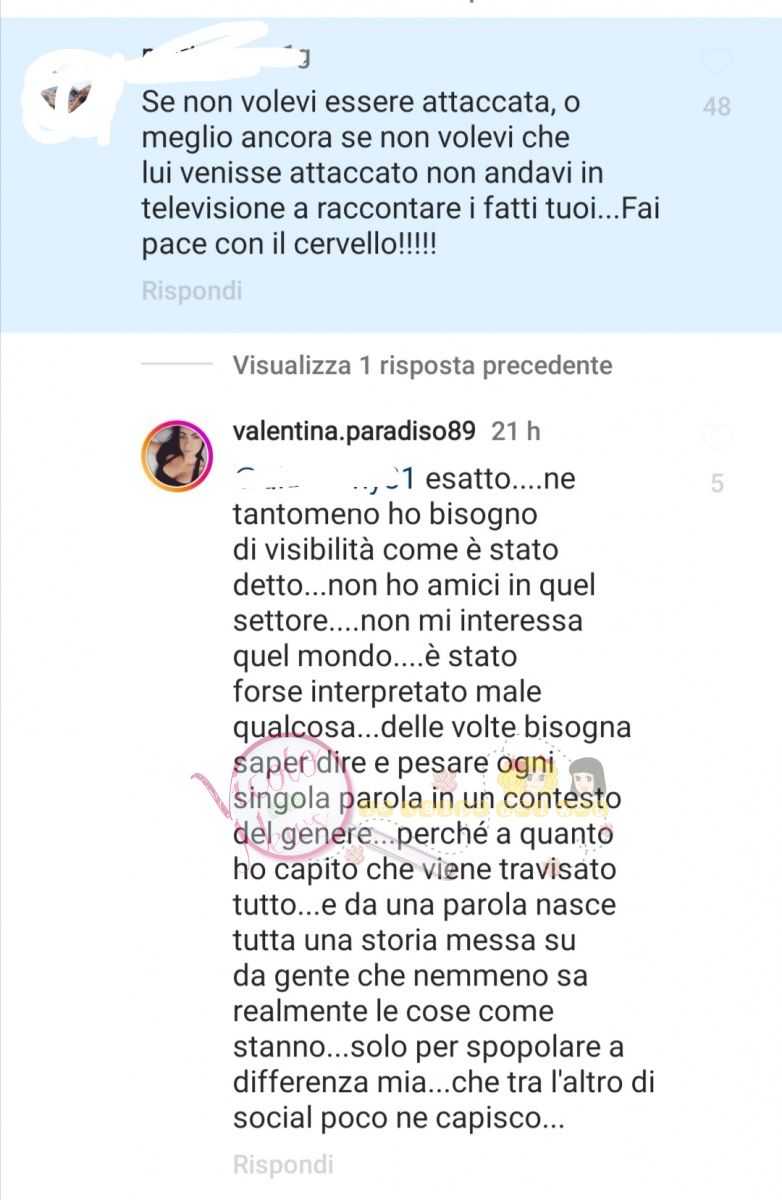Image resolution: width=782 pixels, height=1200 pixels.
Task: Click Rispondi under the top comment
Action: [192, 291]
